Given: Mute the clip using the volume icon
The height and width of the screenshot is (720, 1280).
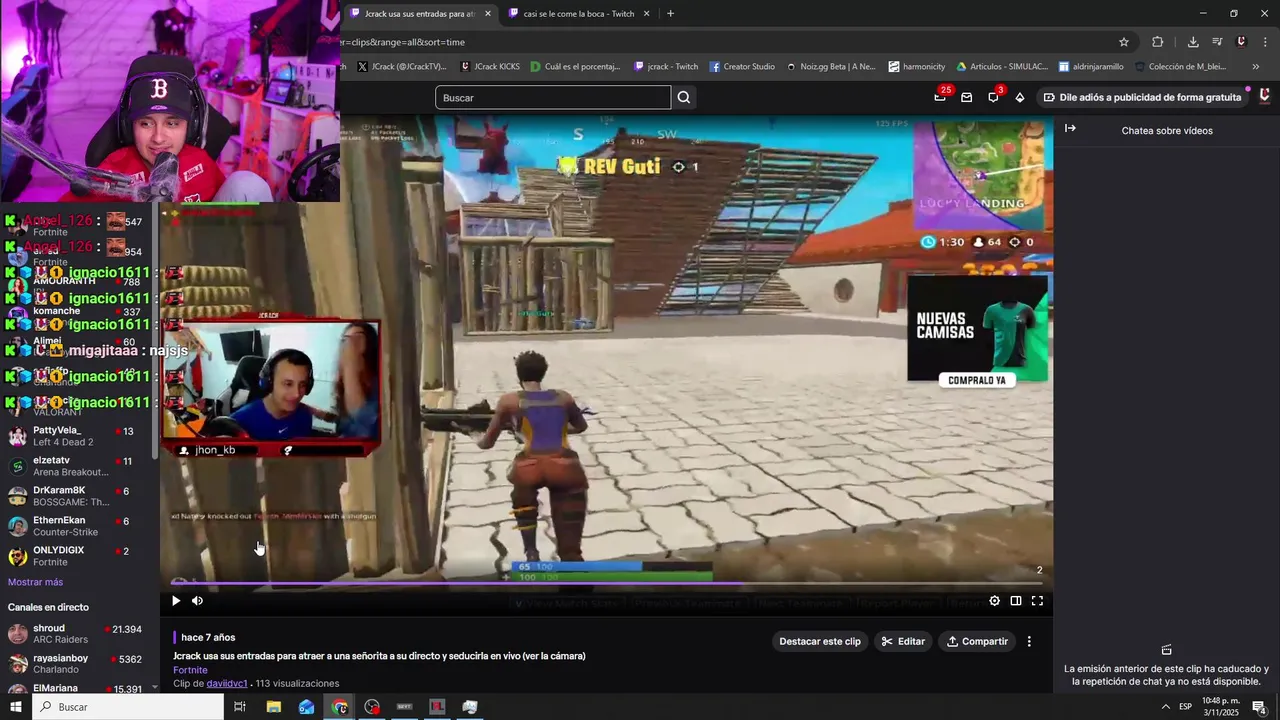Looking at the screenshot, I should pos(197,601).
